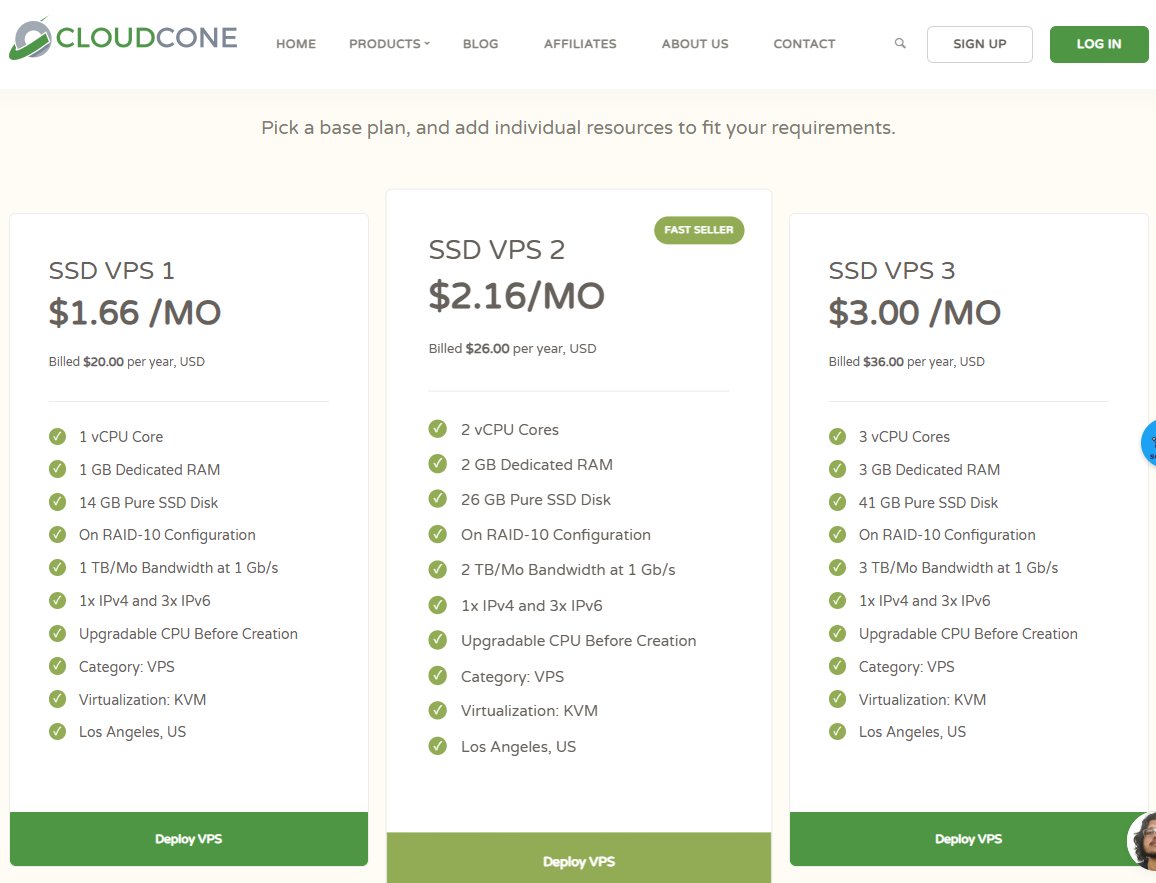Click '41 GB Pure SSD Disk' text
This screenshot has width=1156, height=883.
(x=928, y=503)
